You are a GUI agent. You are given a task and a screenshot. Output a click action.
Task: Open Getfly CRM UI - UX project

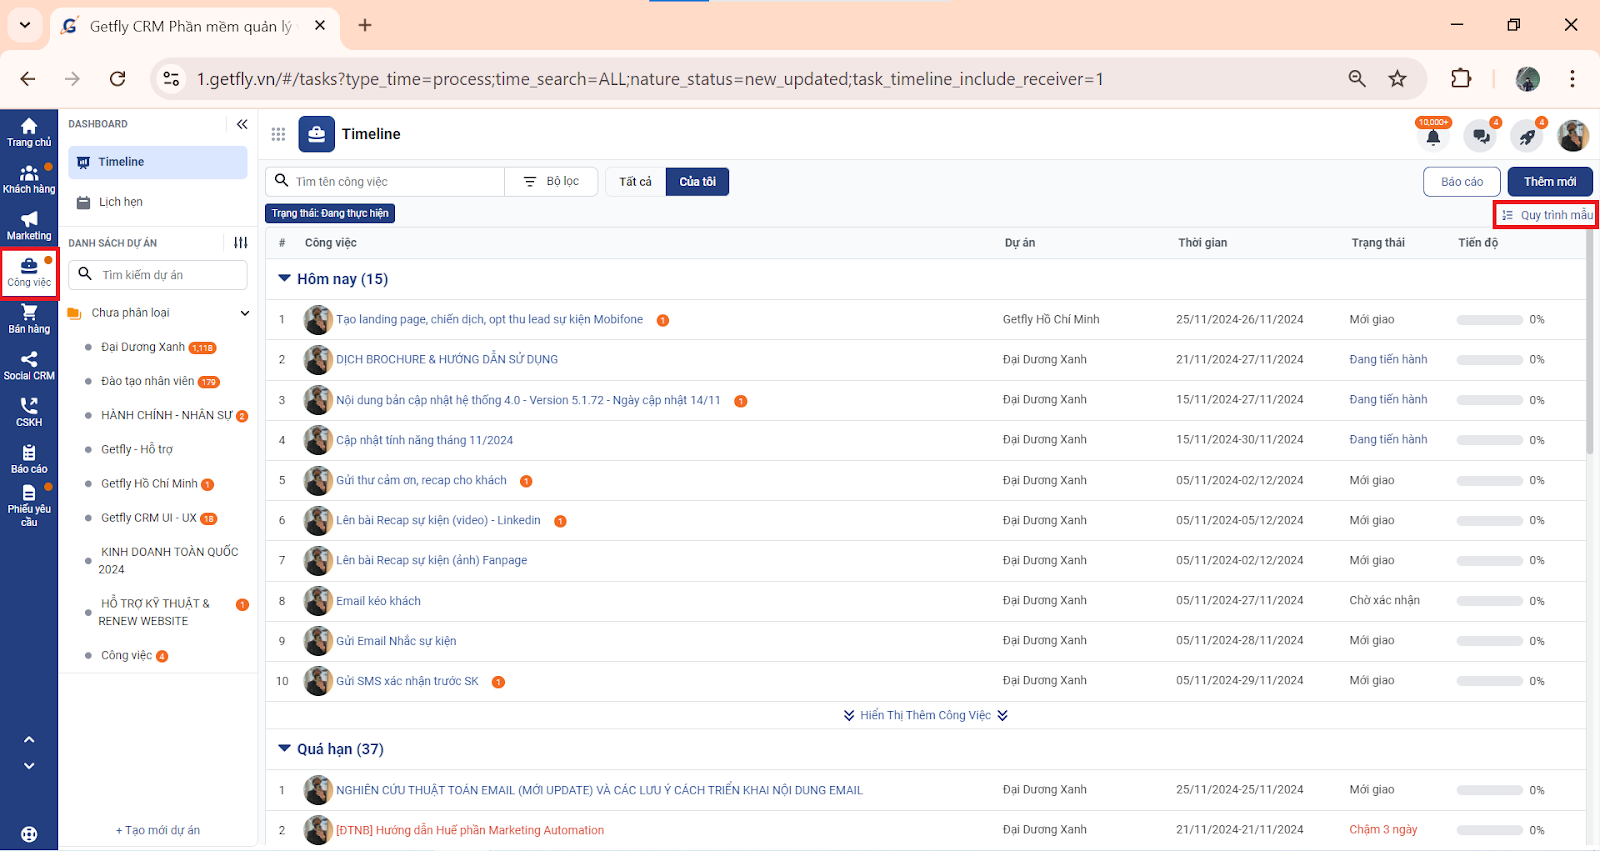pos(149,518)
